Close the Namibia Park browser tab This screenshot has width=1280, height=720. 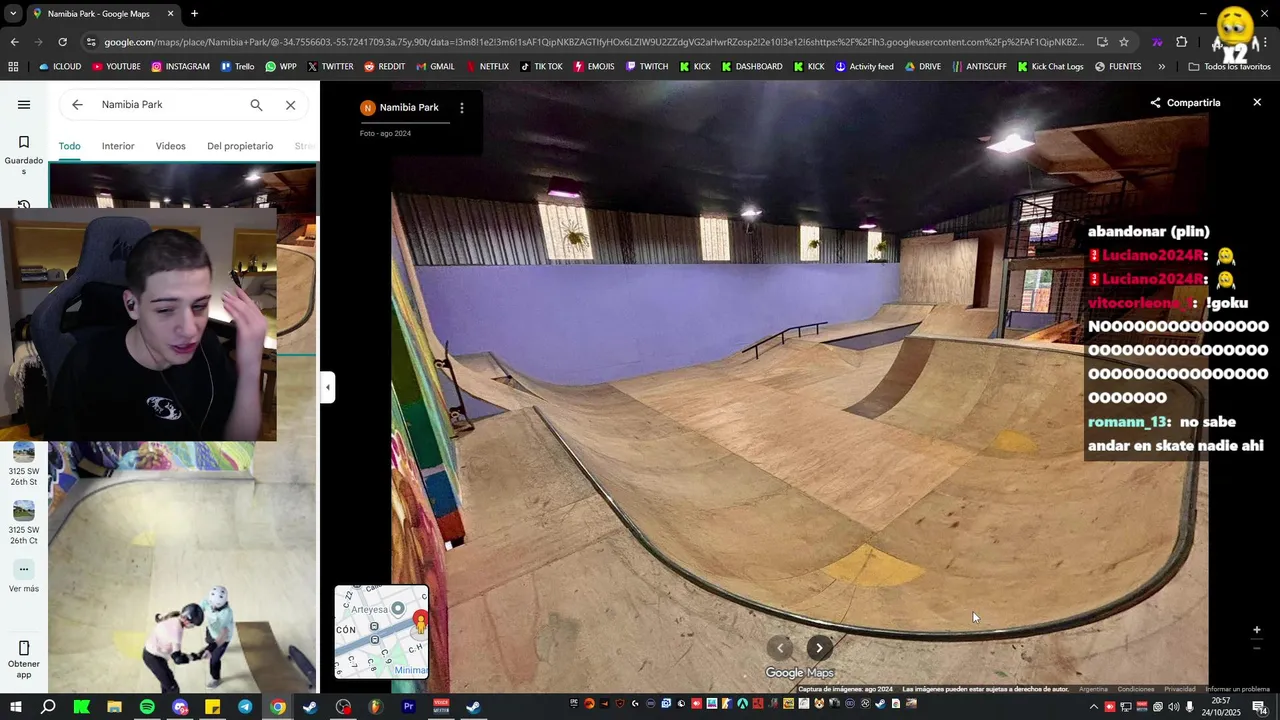[x=170, y=14]
